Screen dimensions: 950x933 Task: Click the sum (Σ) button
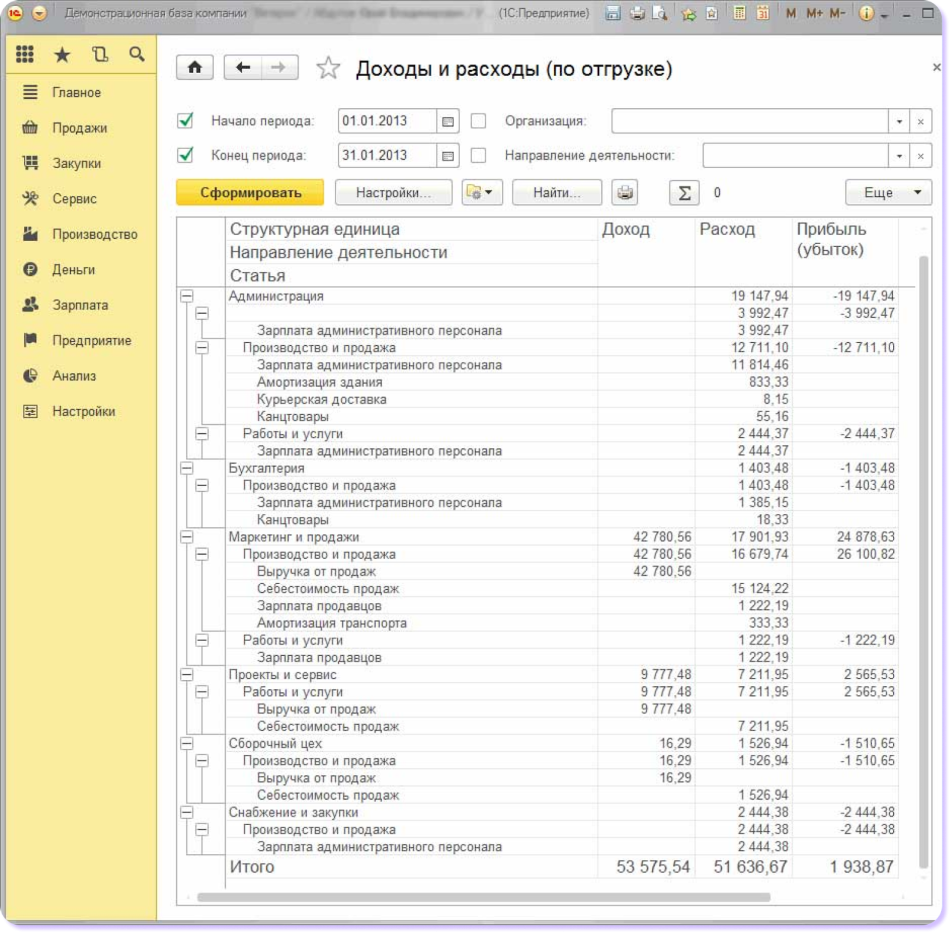[x=684, y=193]
